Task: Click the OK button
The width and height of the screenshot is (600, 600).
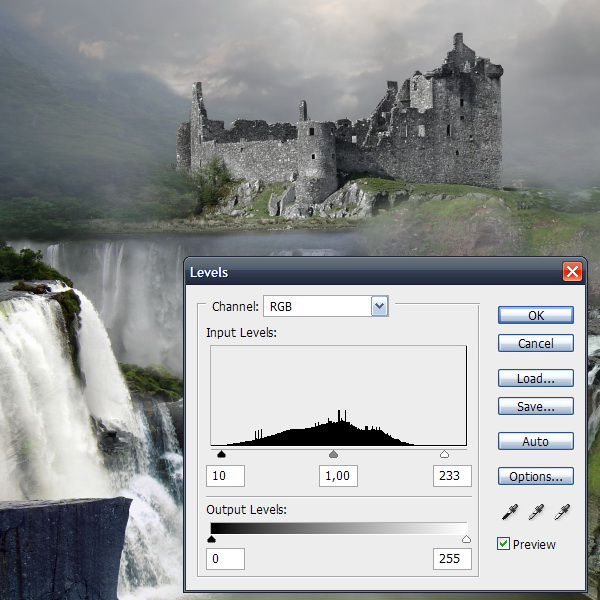Action: pos(536,315)
